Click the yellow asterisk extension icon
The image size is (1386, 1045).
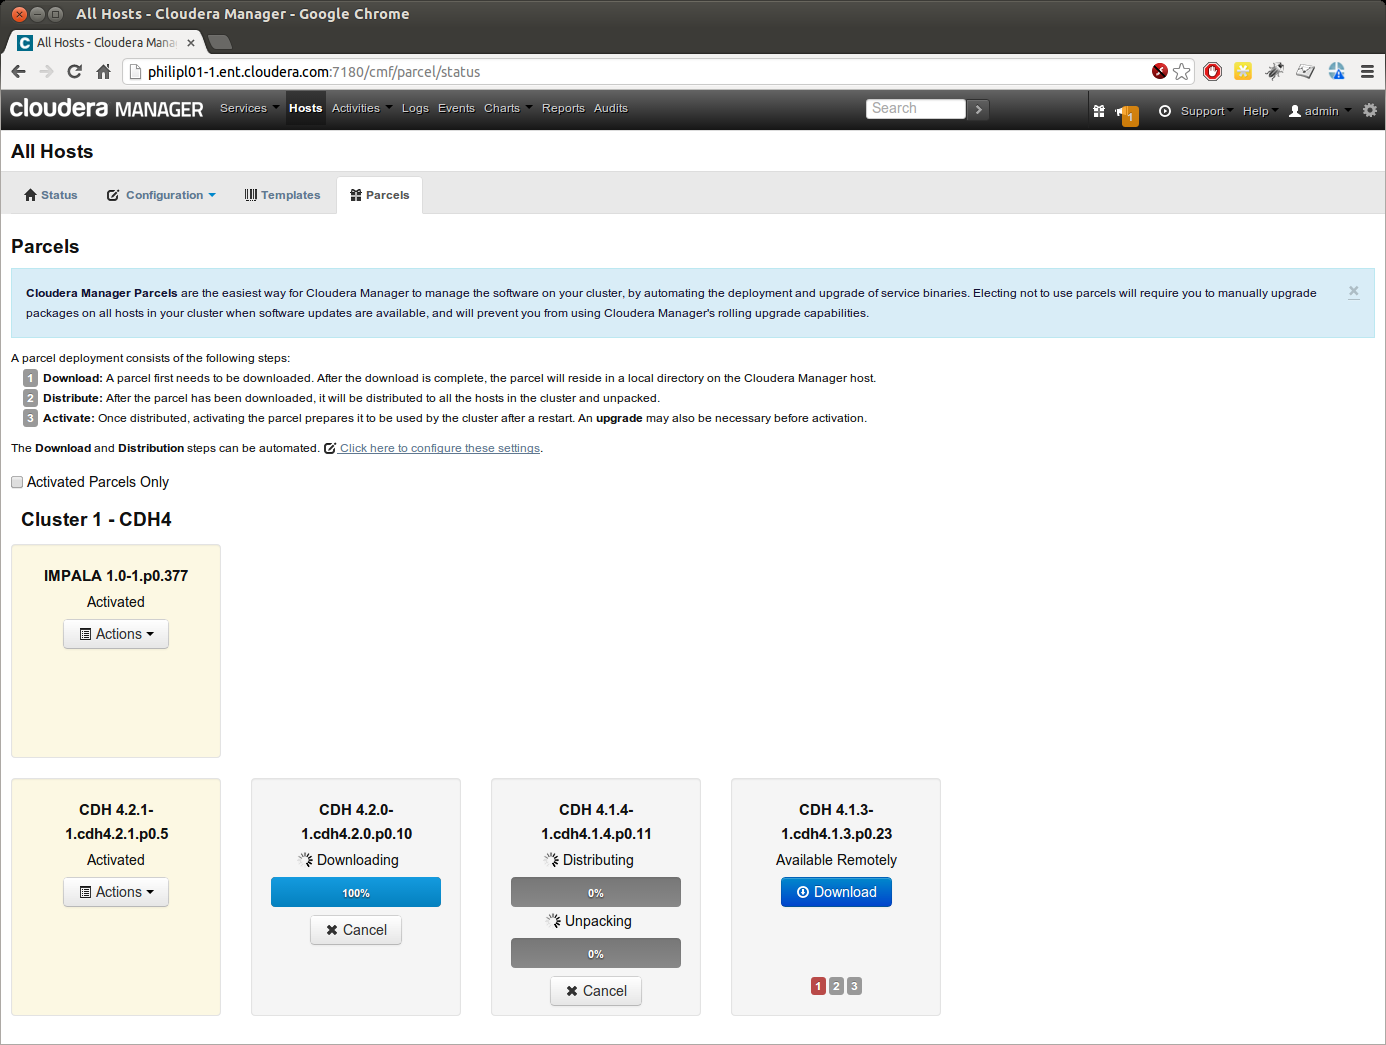(1243, 71)
